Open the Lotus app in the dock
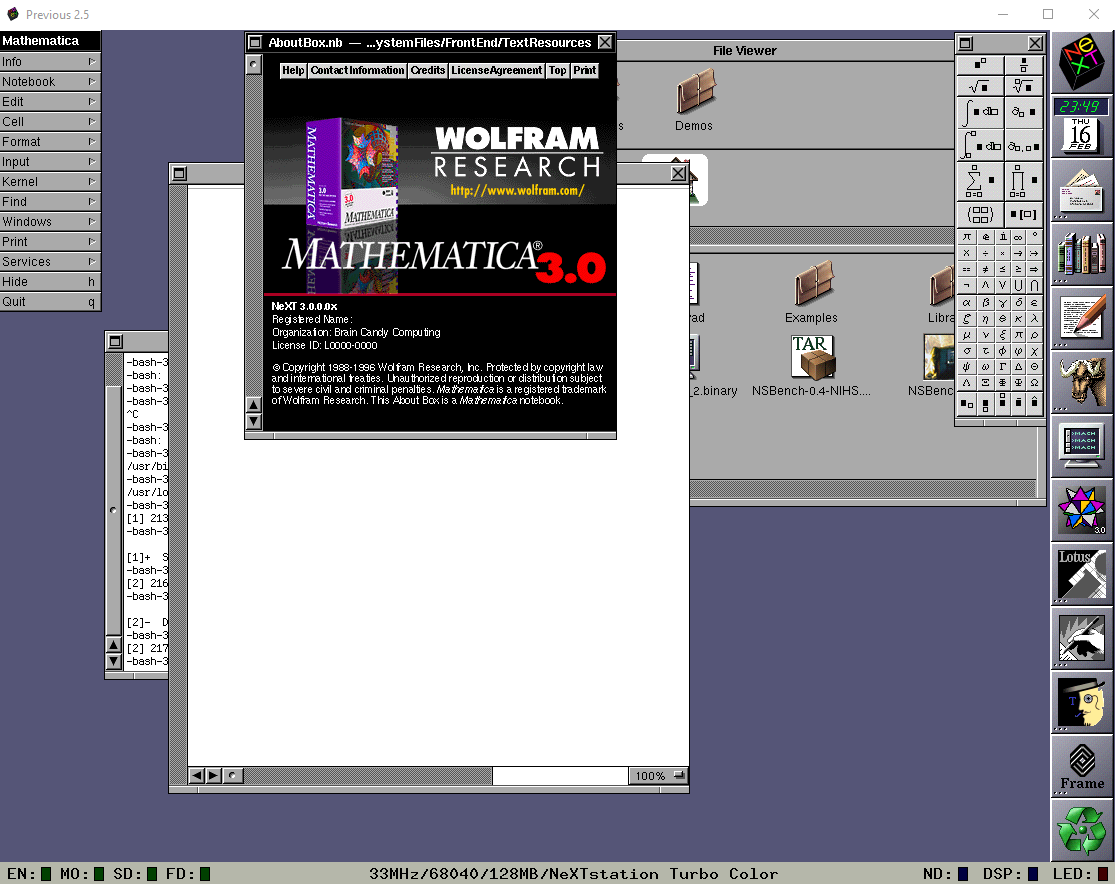The width and height of the screenshot is (1115, 884). click(1082, 575)
